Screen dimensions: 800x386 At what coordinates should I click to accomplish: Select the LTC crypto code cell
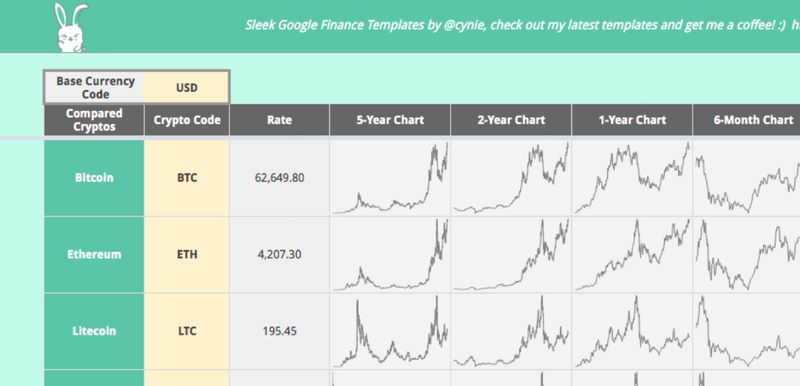(x=187, y=331)
